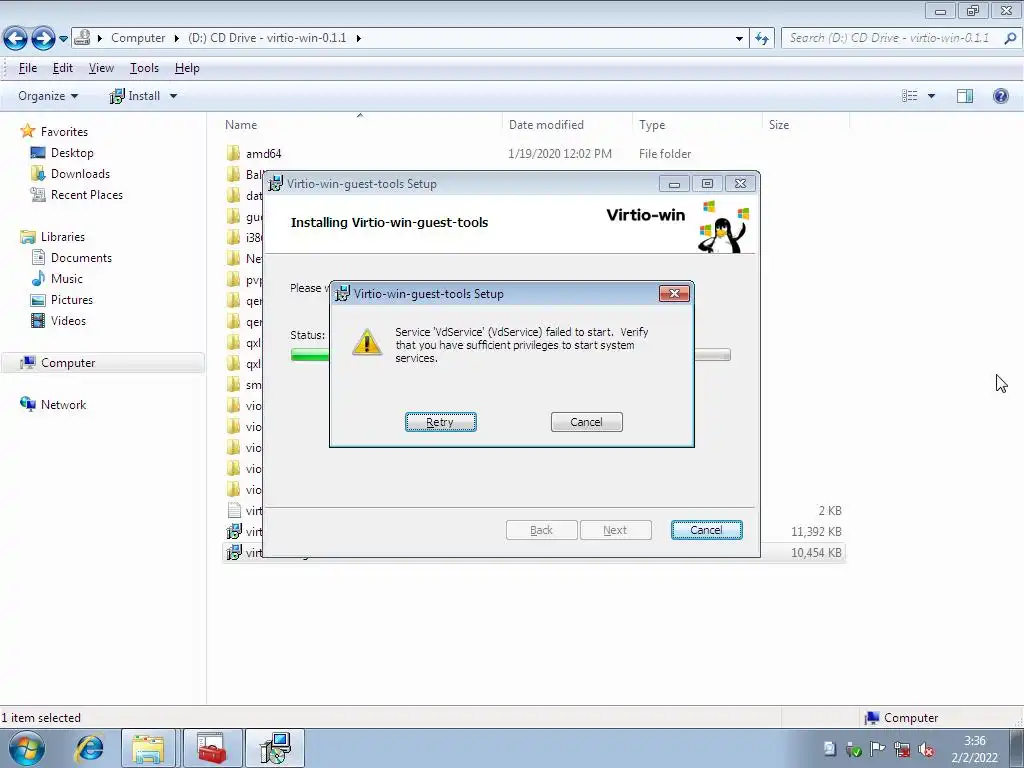The image size is (1024, 768).
Task: Click the warning triangle icon in dialog
Action: [x=366, y=342]
